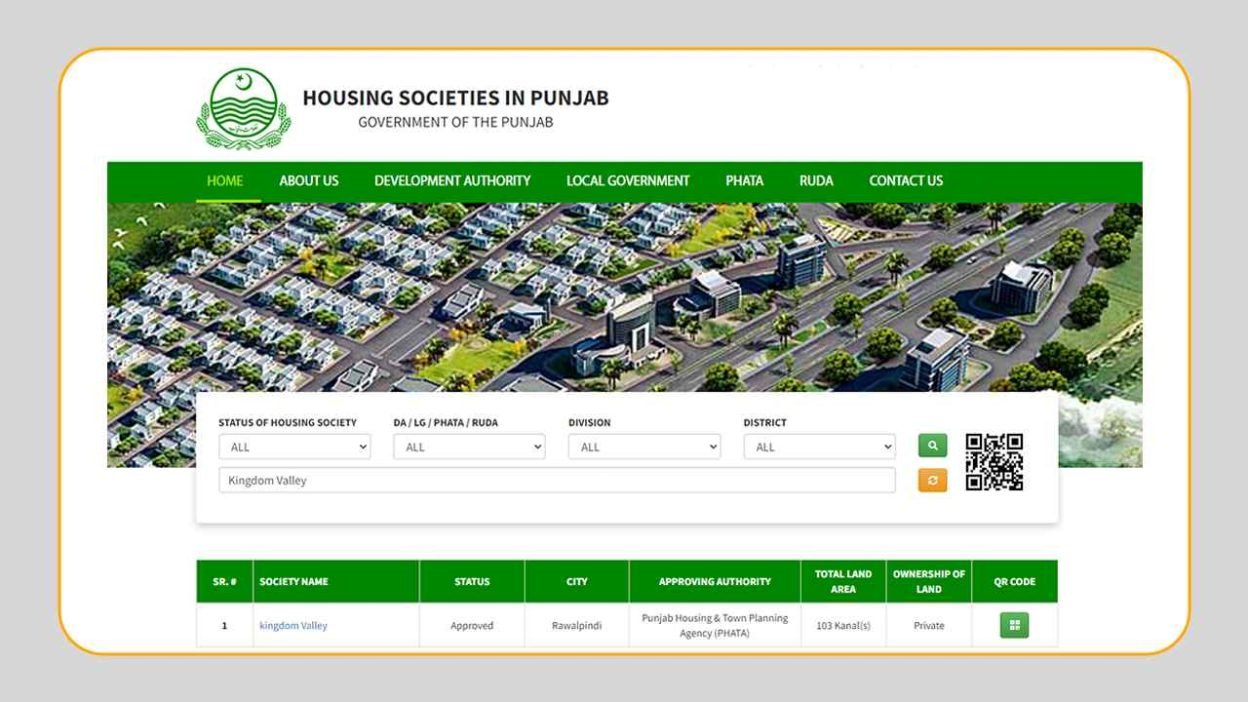
Task: Click the Punjab Housing & Town Planning Agency cell
Action: pyautogui.click(x=715, y=626)
